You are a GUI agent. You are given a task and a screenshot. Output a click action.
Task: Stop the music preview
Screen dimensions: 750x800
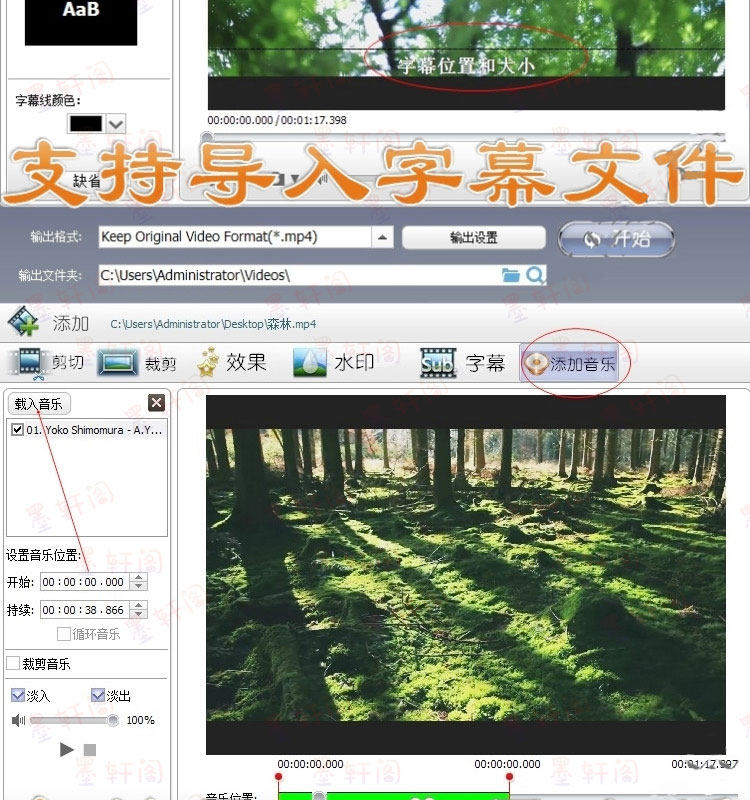(x=90, y=750)
